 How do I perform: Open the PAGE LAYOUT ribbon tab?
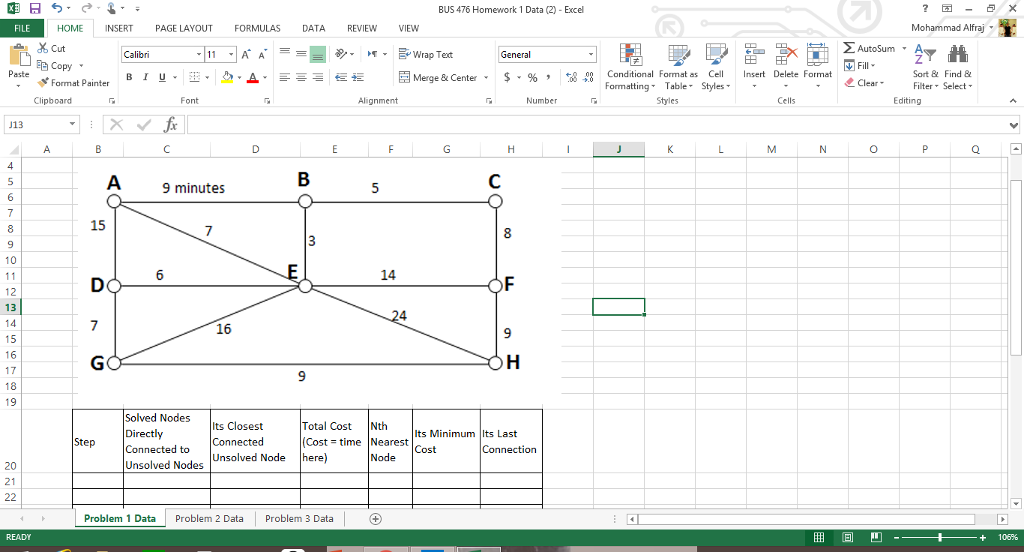pos(183,29)
